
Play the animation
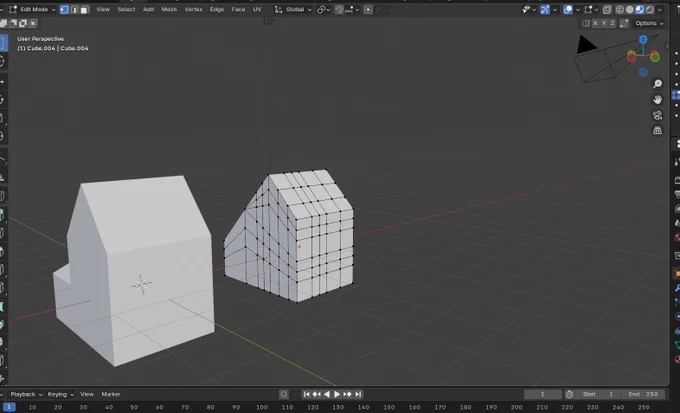click(x=337, y=394)
